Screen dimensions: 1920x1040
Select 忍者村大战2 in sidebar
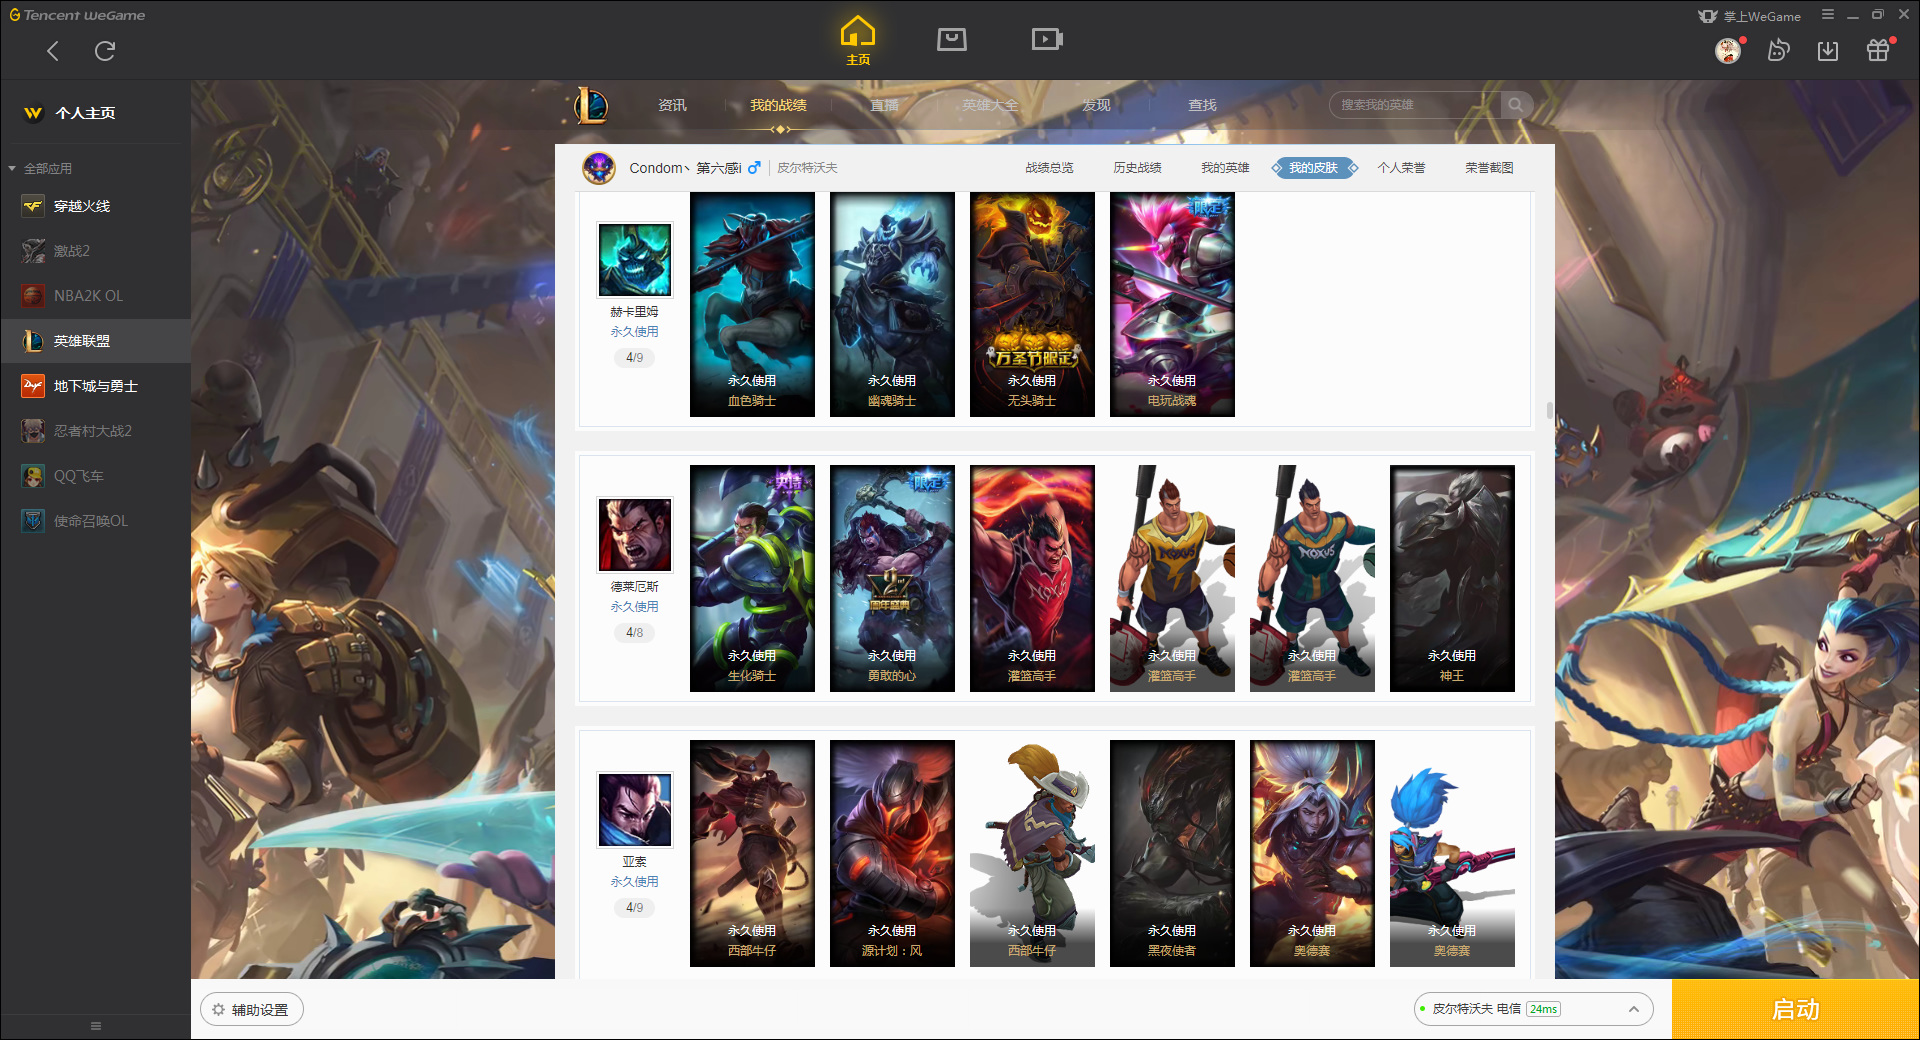pos(95,431)
